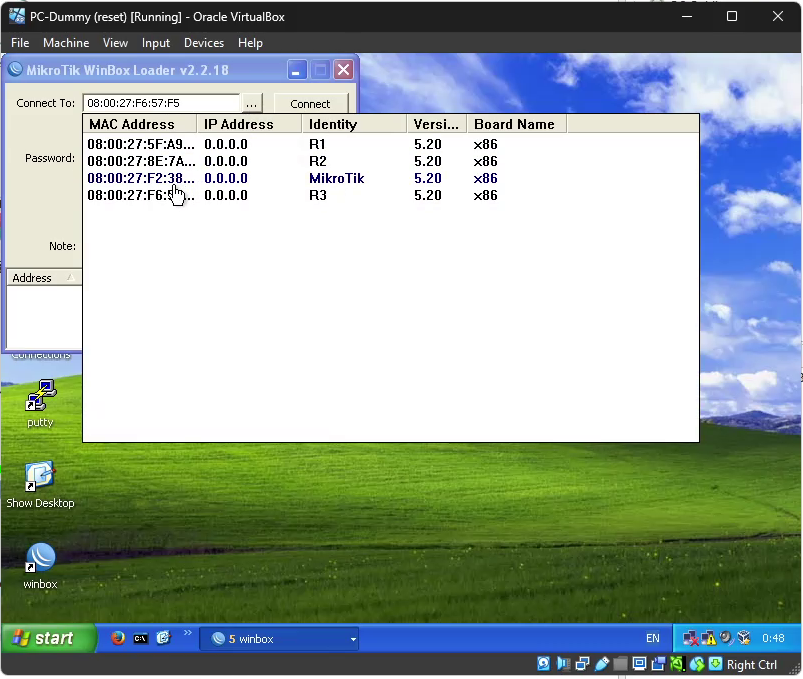Click the ... neighbor browse button
This screenshot has width=803, height=679.
(x=251, y=103)
